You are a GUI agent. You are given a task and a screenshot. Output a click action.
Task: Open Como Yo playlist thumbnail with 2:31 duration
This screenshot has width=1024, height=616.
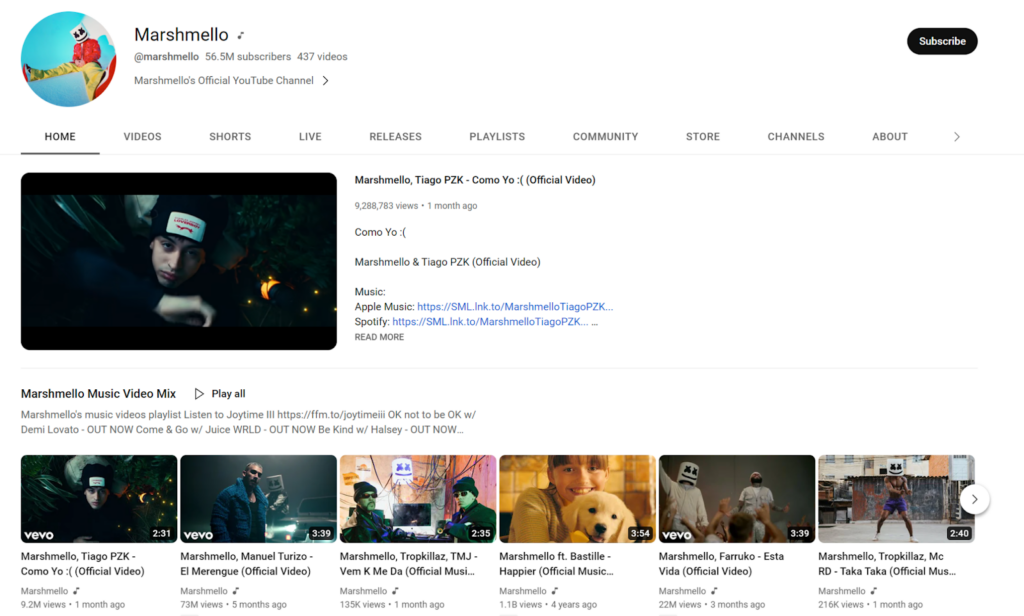[x=99, y=499]
